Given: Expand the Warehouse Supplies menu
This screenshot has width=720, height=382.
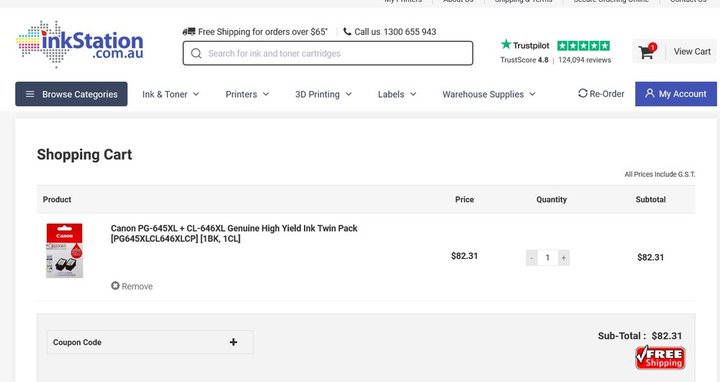Looking at the screenshot, I should [489, 94].
